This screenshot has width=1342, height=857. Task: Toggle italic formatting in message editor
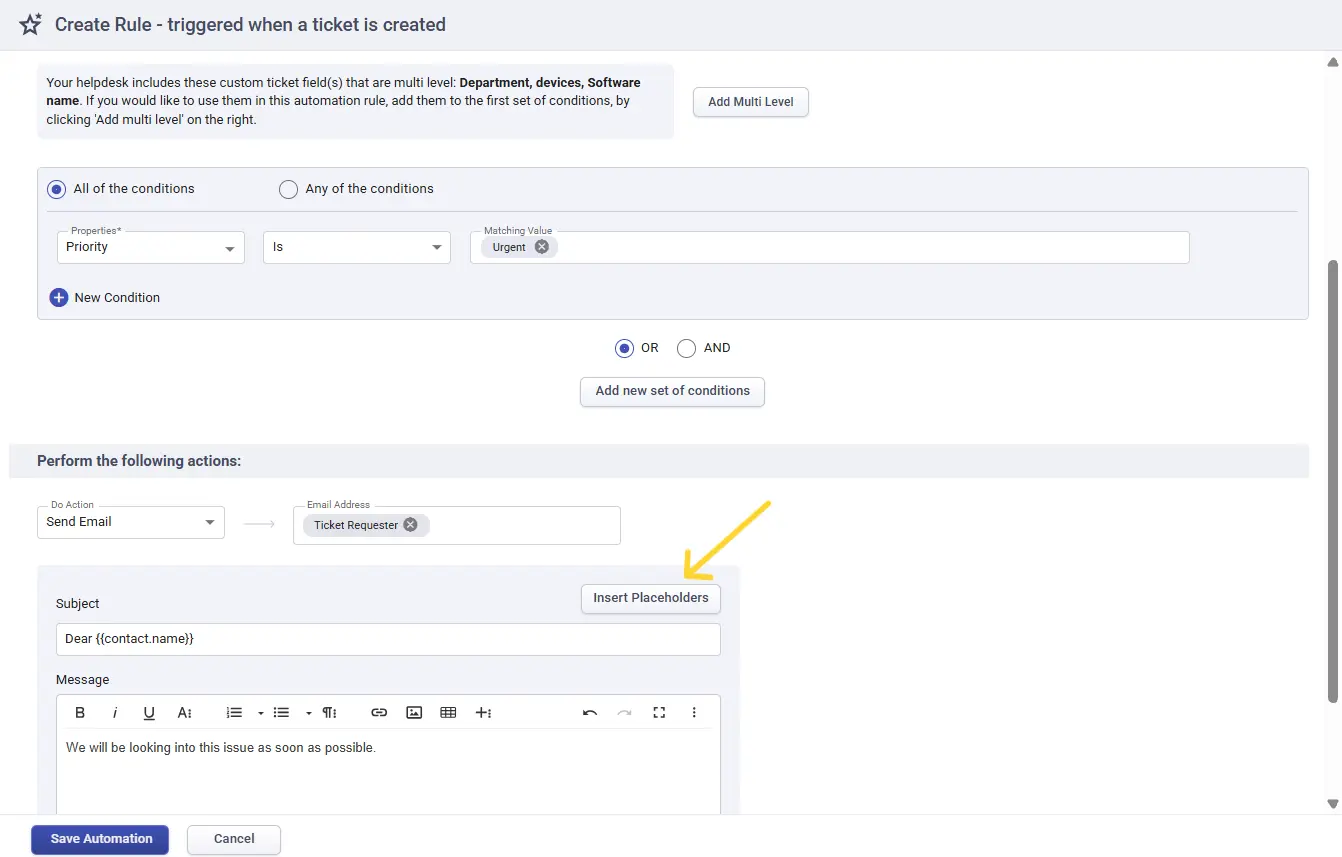click(115, 713)
